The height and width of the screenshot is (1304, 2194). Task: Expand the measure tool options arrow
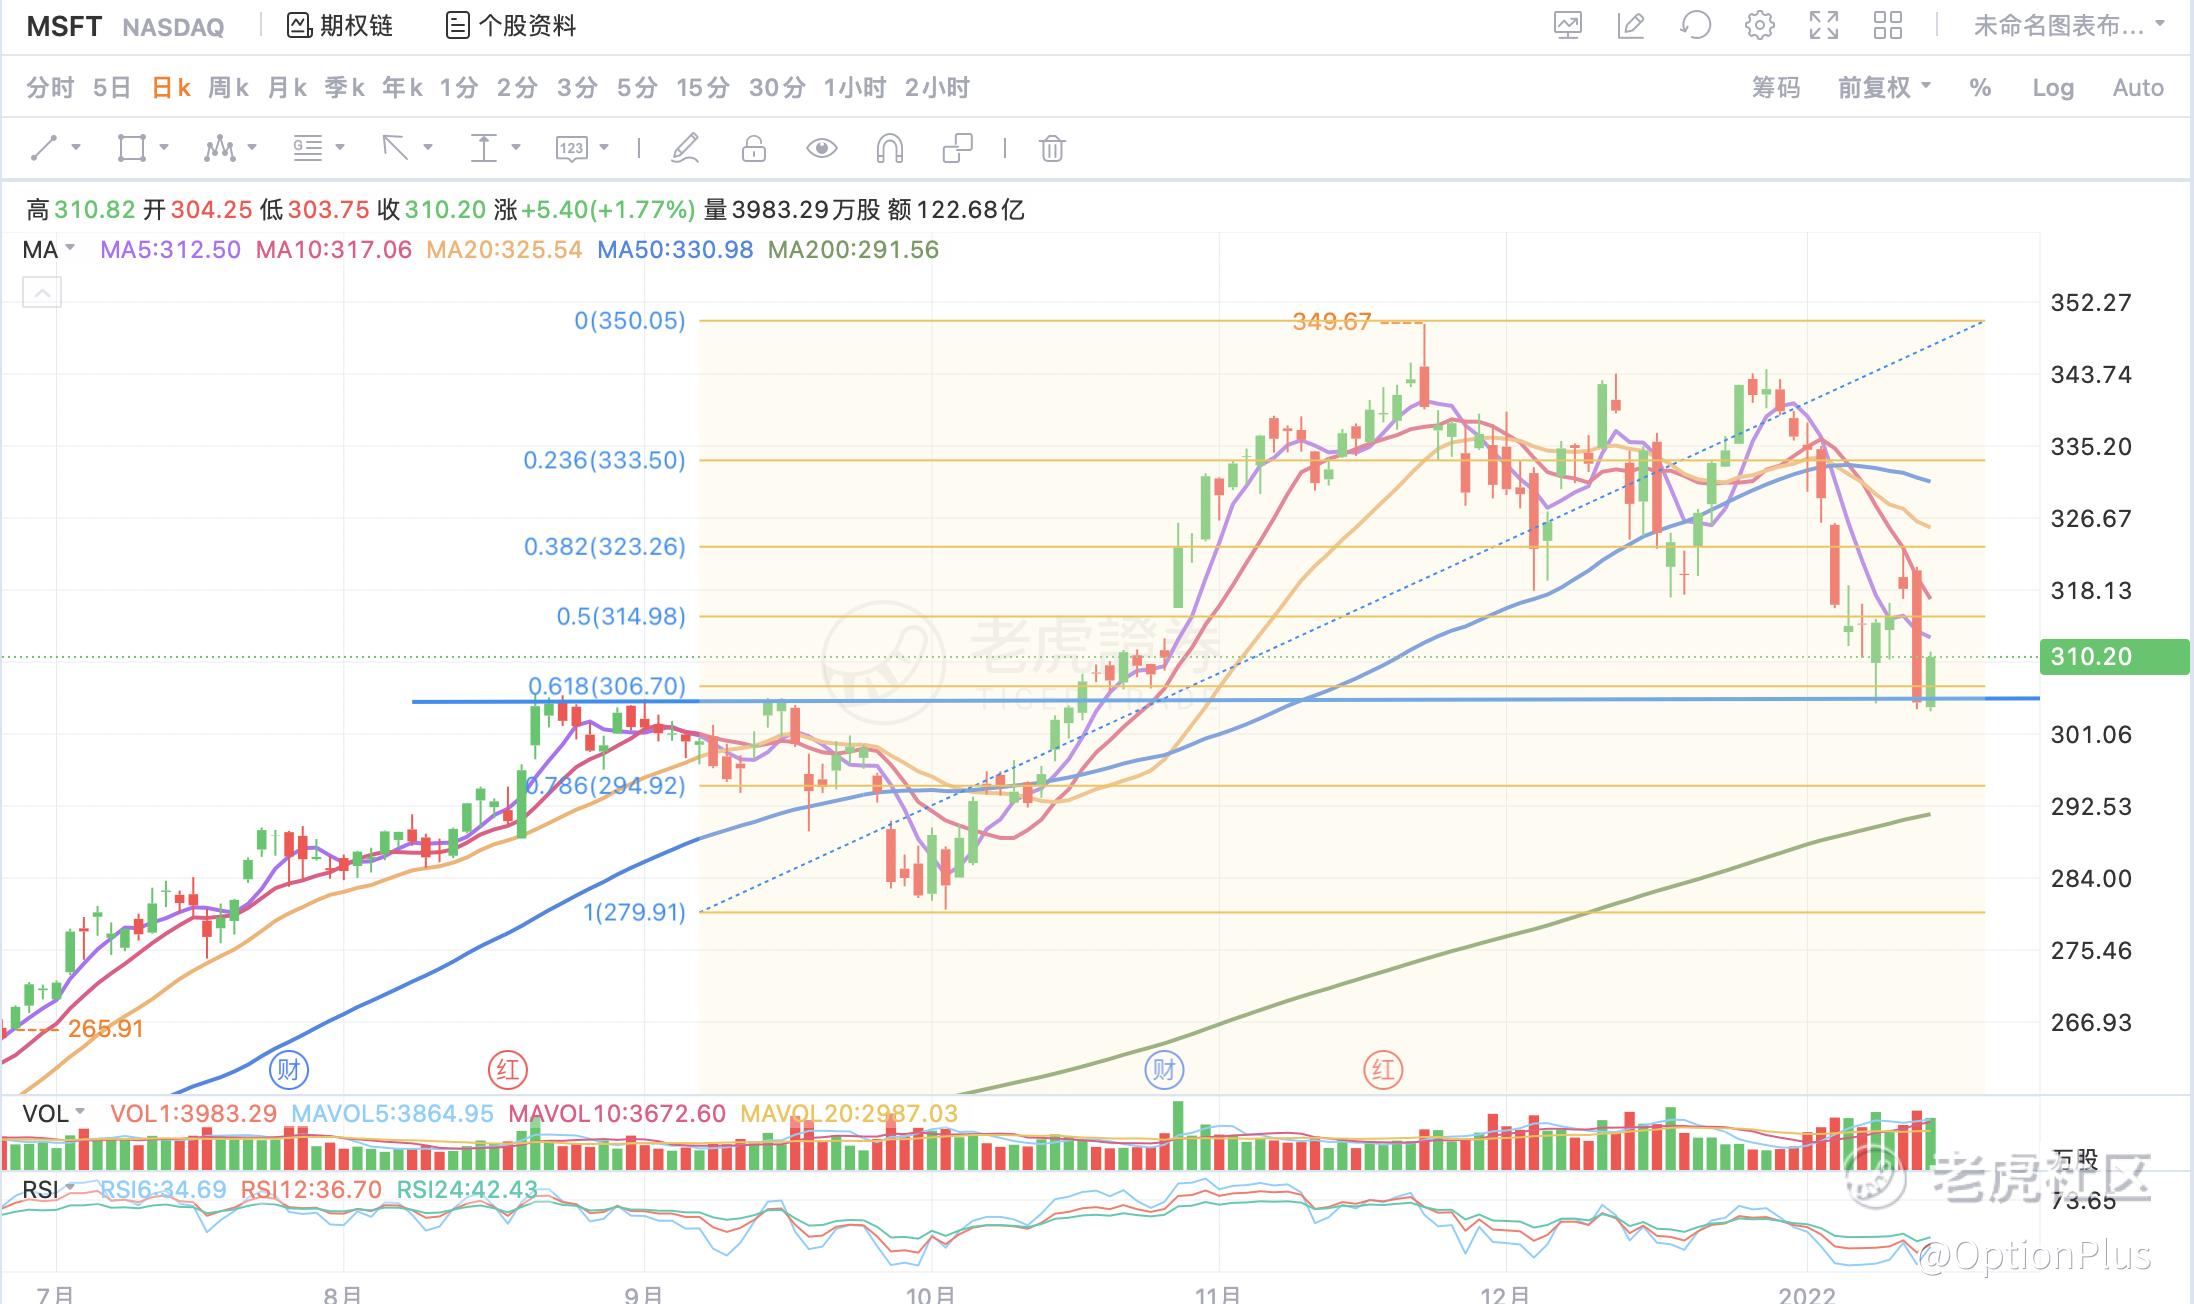(x=516, y=148)
